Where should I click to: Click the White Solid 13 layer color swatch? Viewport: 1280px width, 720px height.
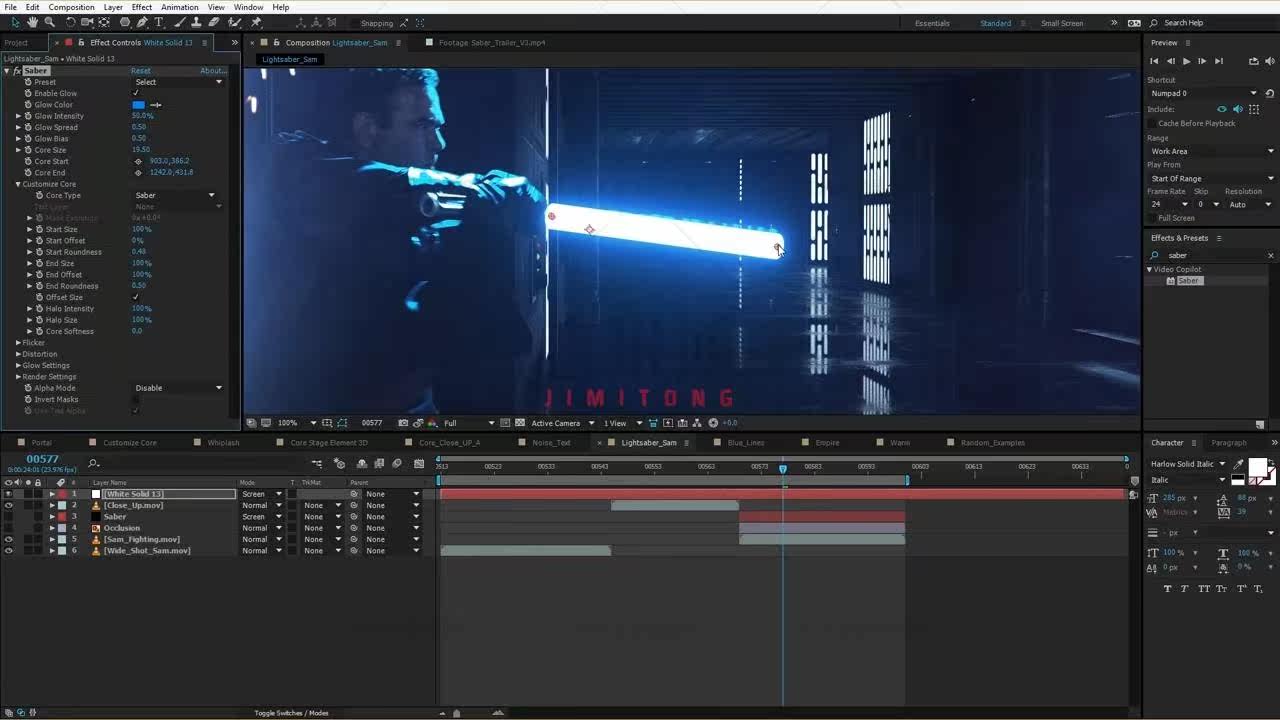pos(61,494)
